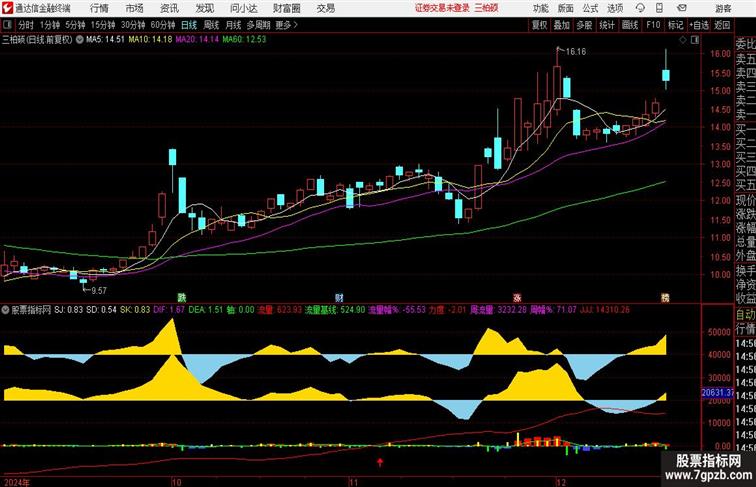
Task: Select the 日线 daily period tab
Action: pos(189,25)
